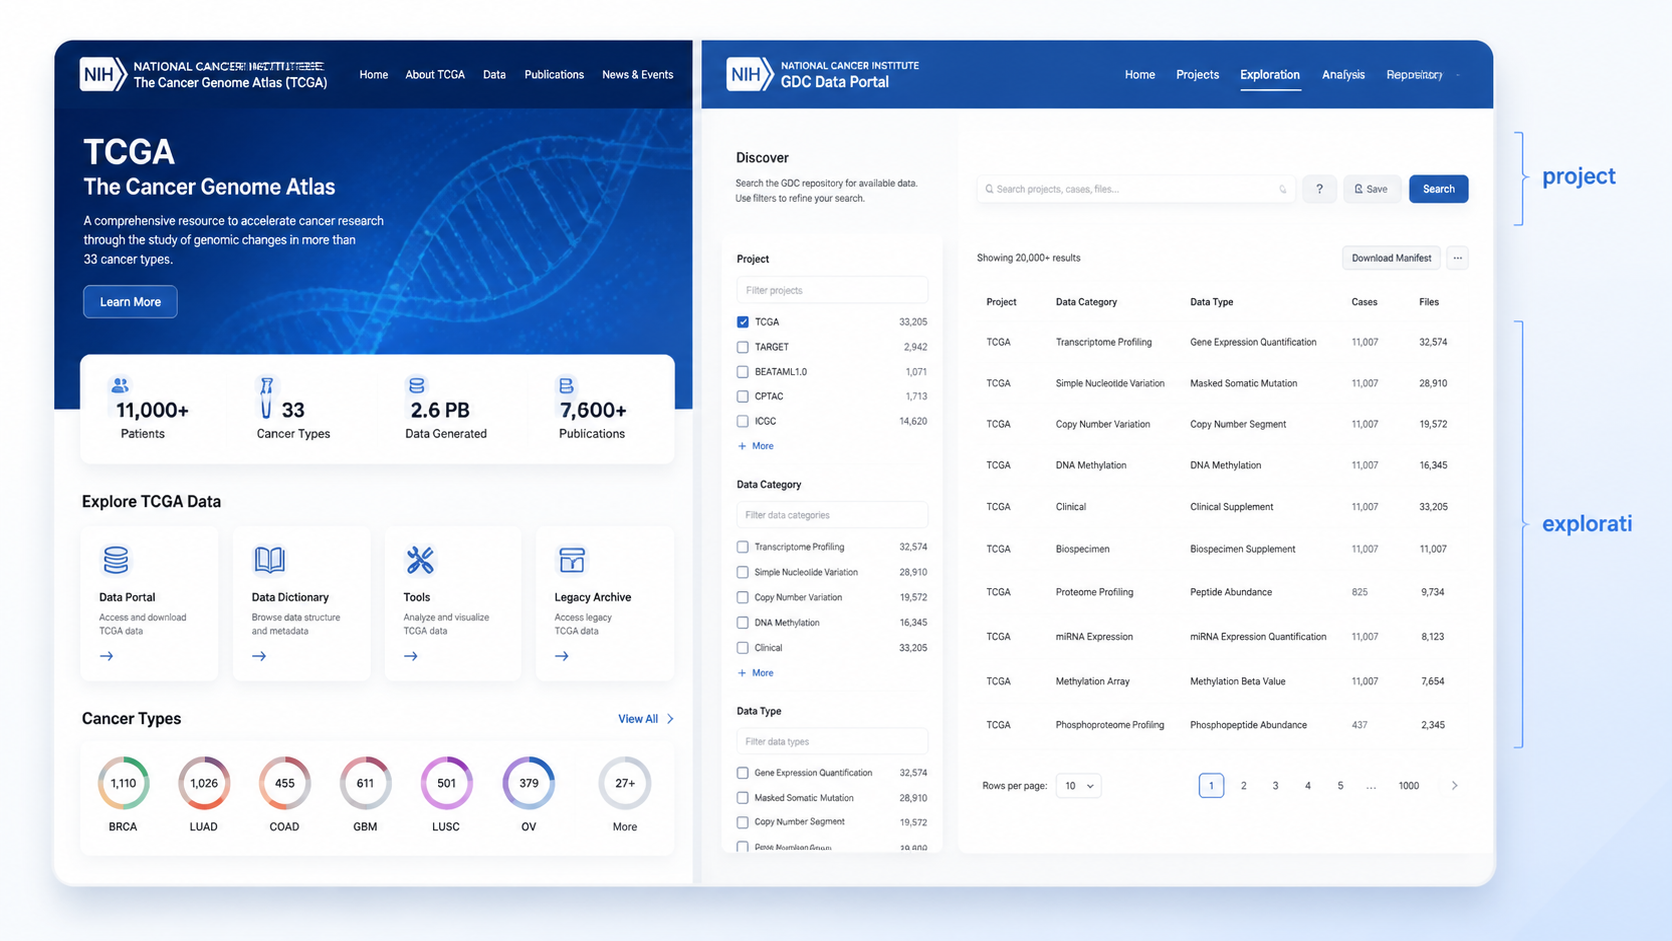Open Data in the TCGA menu

click(494, 75)
